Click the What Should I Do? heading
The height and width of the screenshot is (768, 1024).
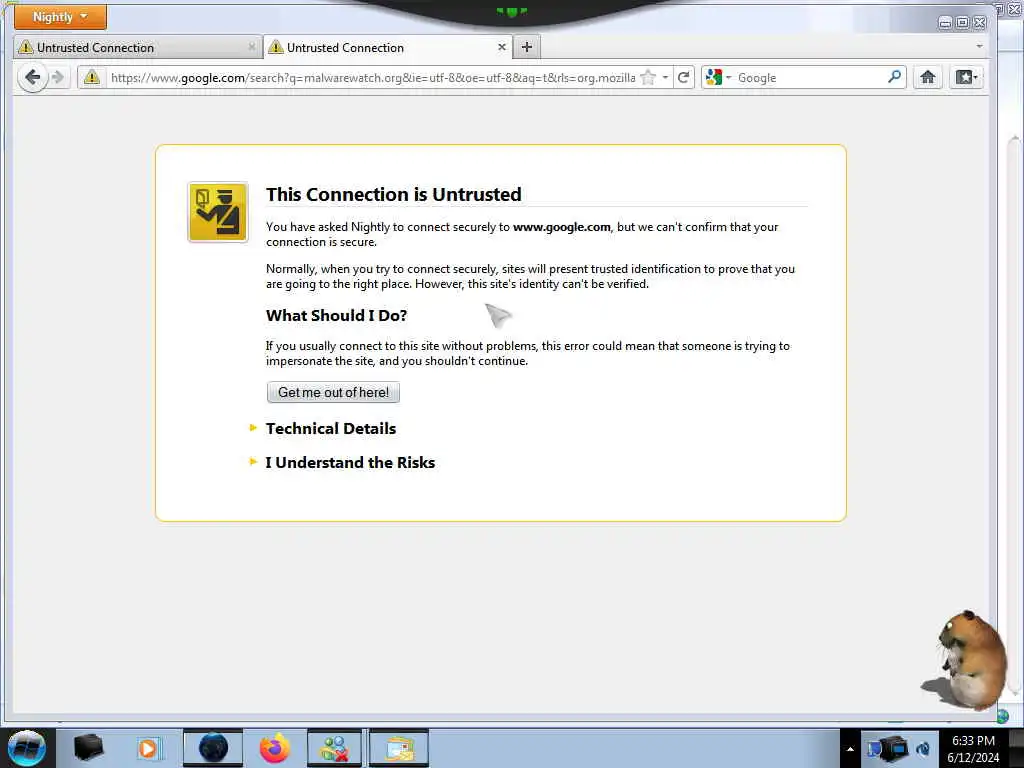(336, 315)
